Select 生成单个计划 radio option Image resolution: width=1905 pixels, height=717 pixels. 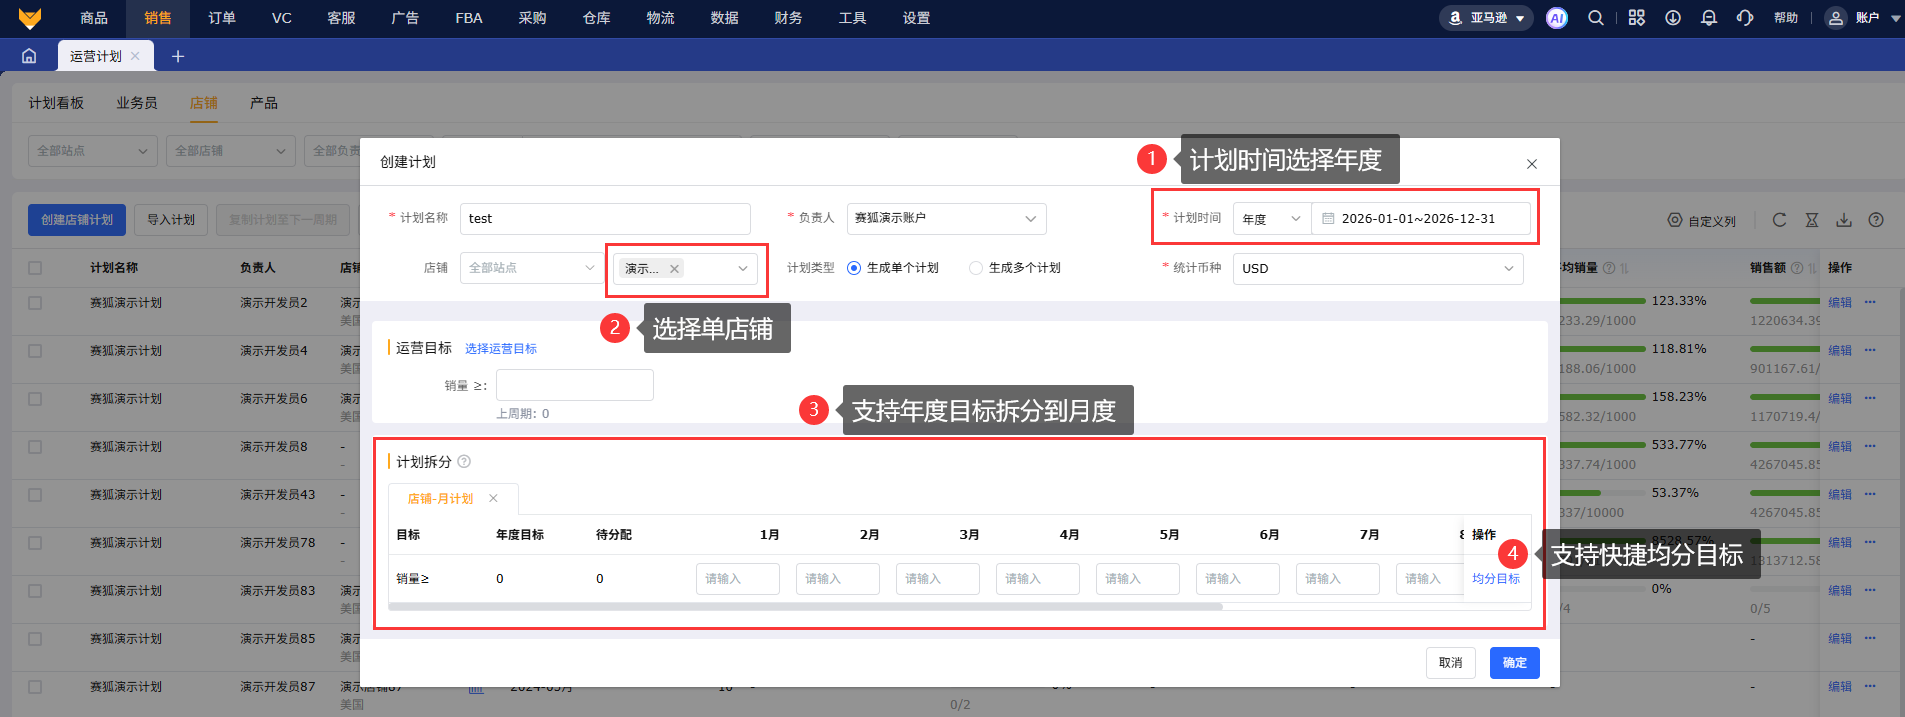coord(854,268)
